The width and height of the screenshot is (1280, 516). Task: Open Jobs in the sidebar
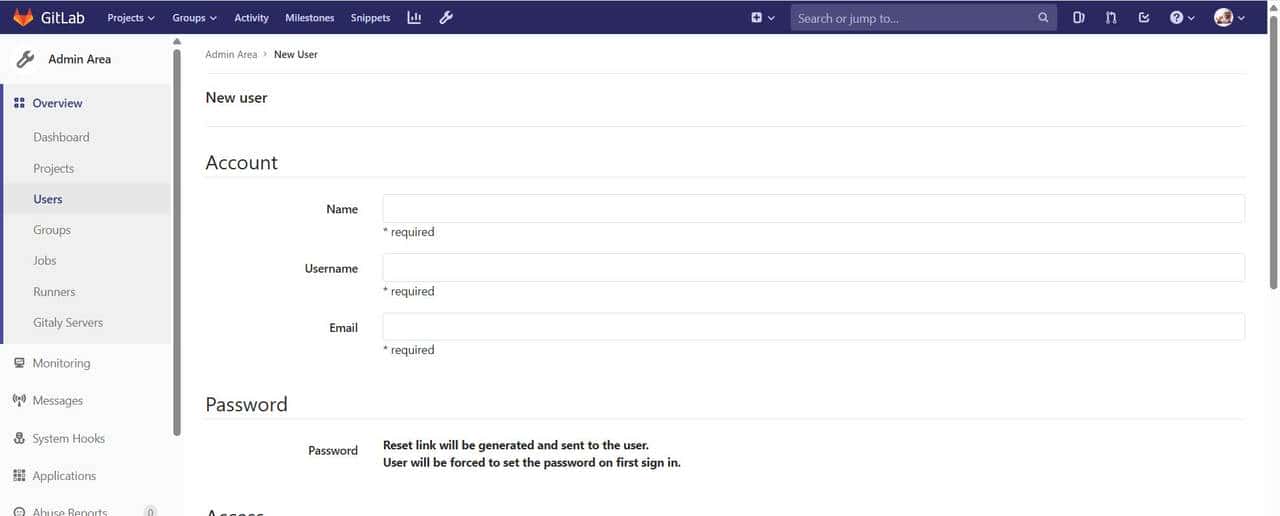[45, 260]
